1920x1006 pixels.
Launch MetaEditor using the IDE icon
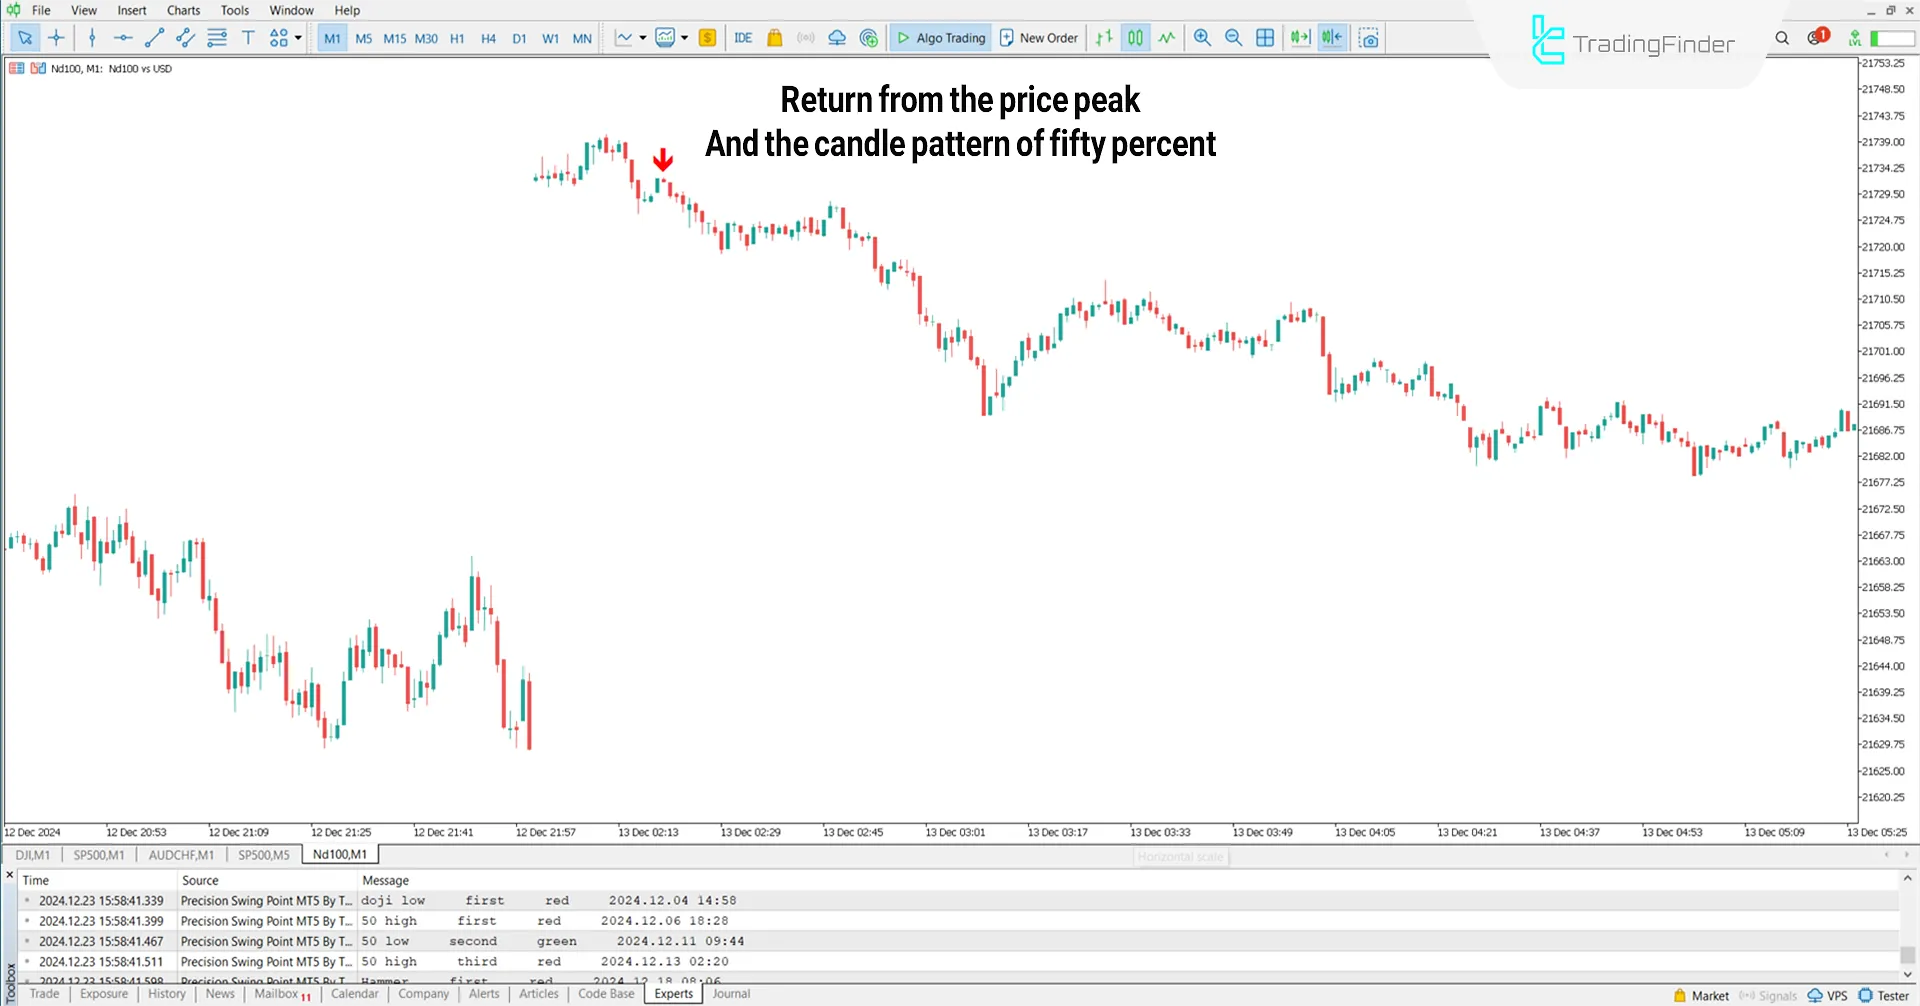click(743, 38)
